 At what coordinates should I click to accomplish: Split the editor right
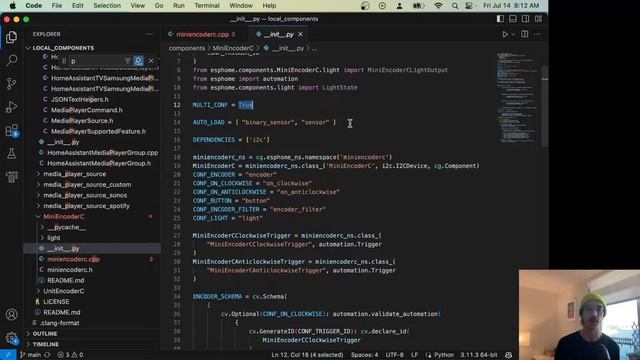pyautogui.click(x=524, y=35)
